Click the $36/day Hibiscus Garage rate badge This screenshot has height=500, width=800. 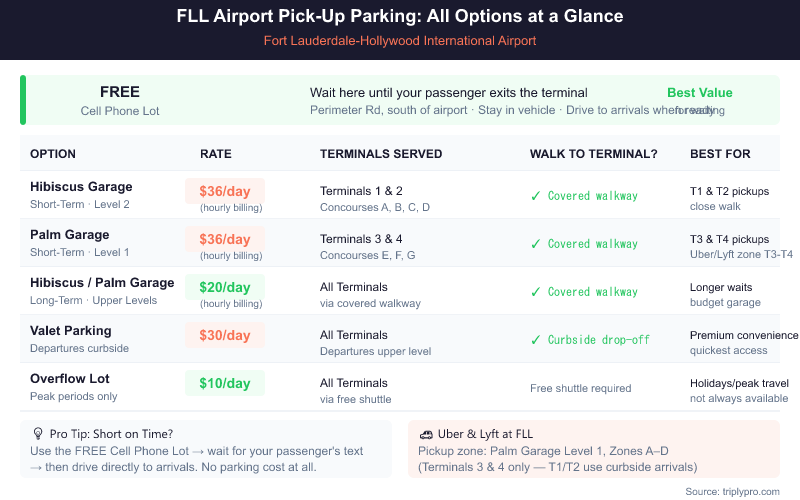(x=225, y=191)
